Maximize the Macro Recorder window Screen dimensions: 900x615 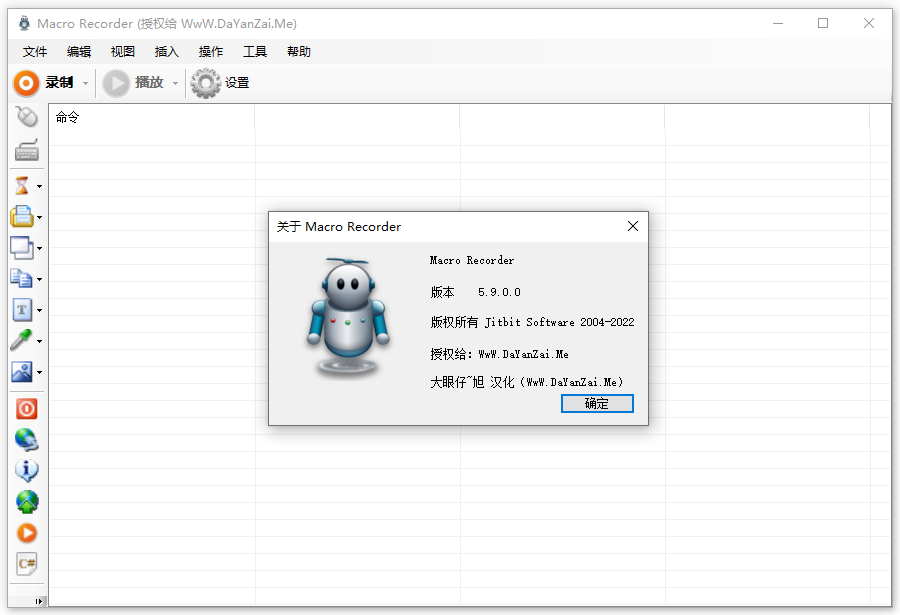point(823,24)
